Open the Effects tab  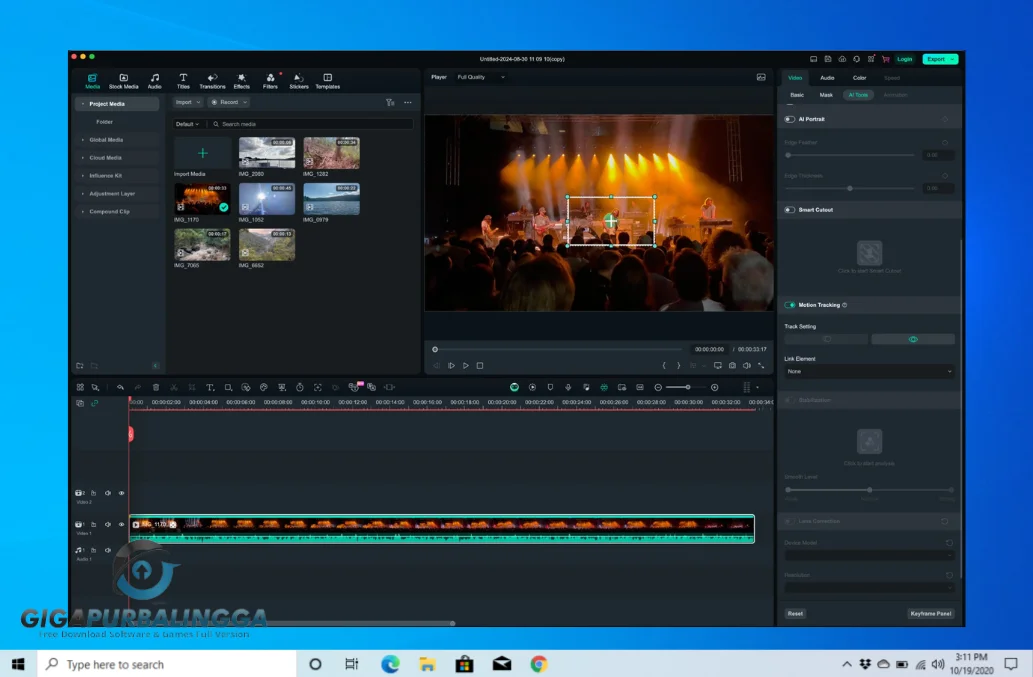pyautogui.click(x=242, y=81)
